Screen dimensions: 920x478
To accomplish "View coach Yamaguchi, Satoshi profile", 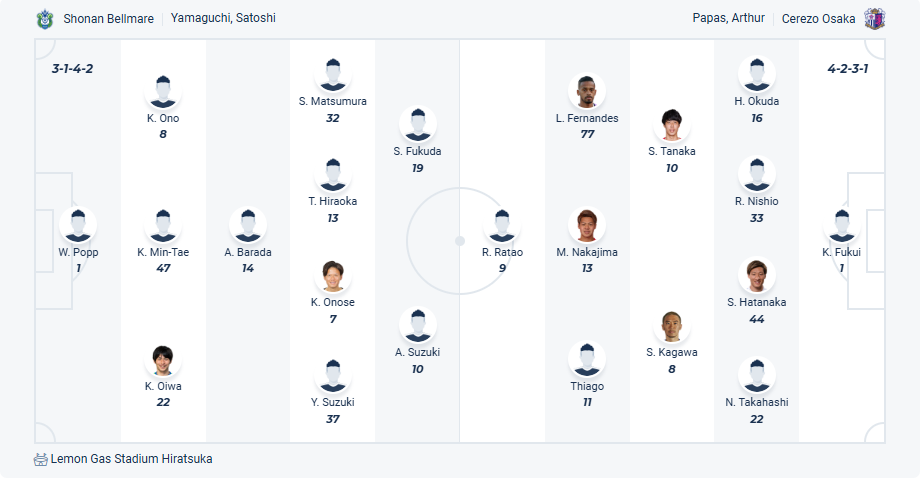I will (223, 18).
